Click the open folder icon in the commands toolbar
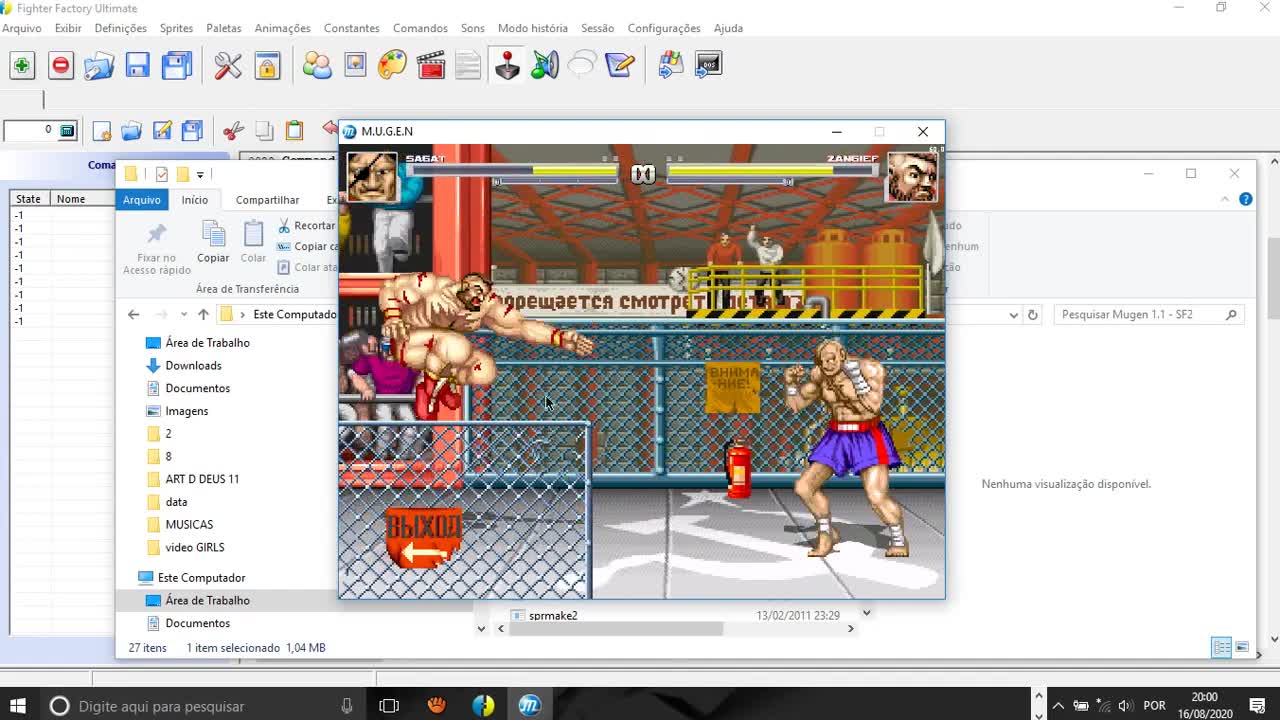 click(x=131, y=131)
